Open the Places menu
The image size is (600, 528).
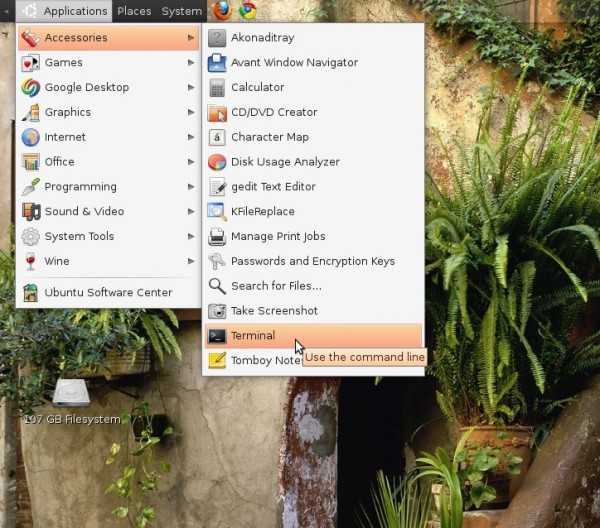[134, 11]
